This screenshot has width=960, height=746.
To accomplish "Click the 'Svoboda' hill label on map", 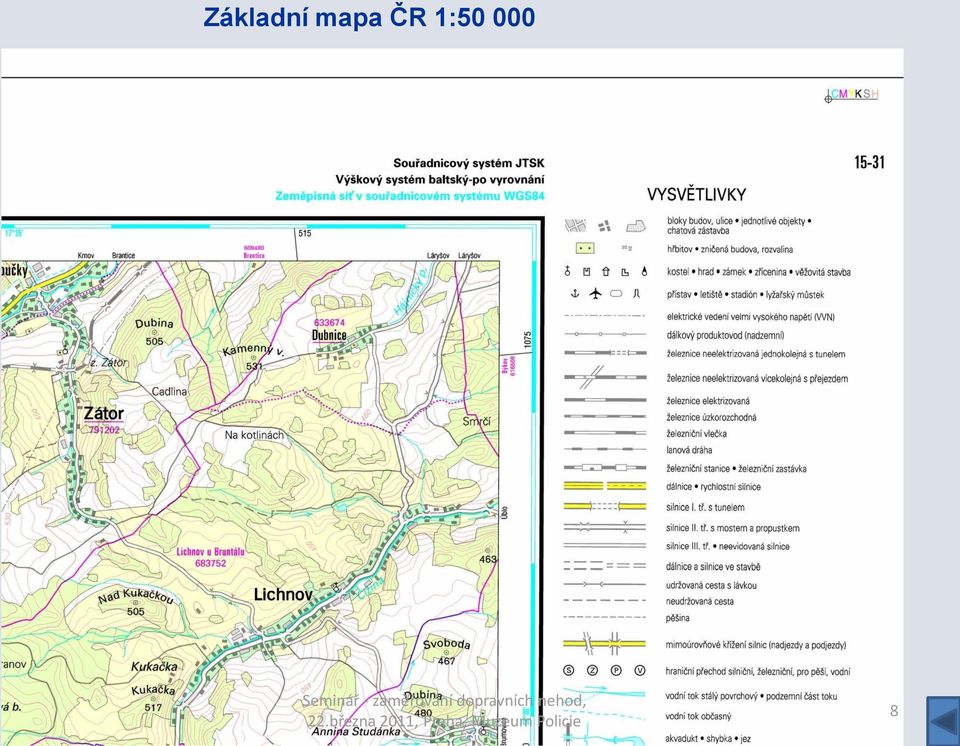I will pyautogui.click(x=447, y=644).
